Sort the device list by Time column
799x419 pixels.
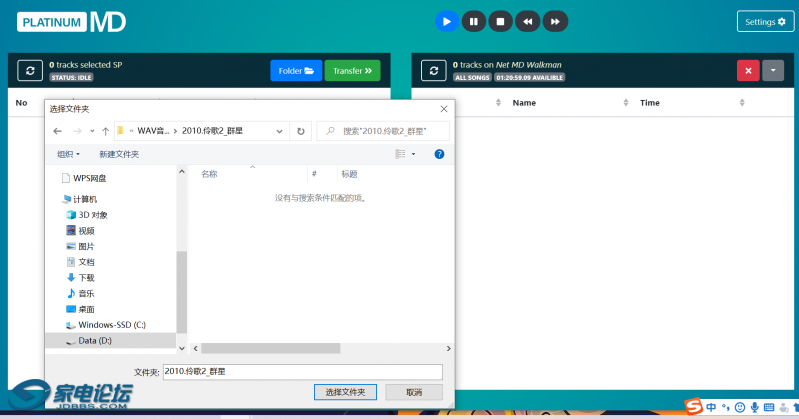pyautogui.click(x=650, y=103)
